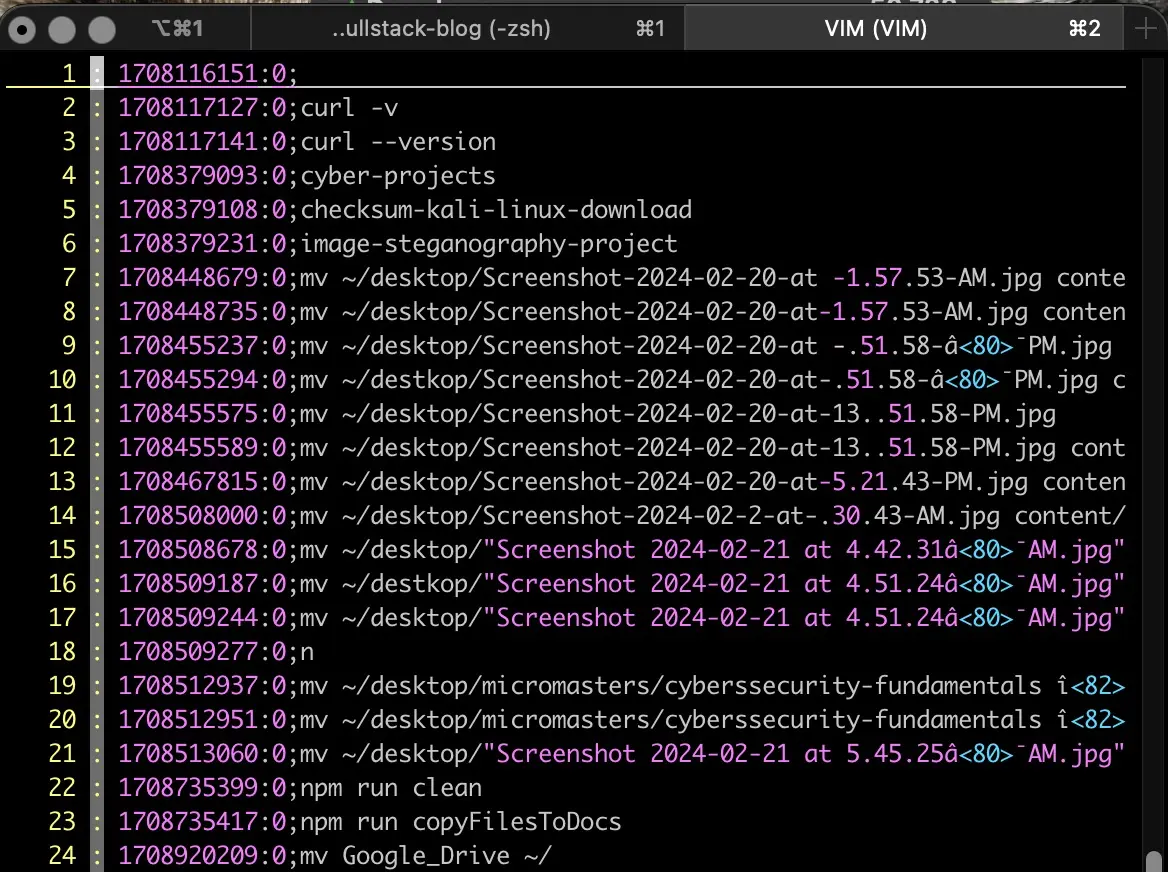This screenshot has width=1168, height=872.
Task: Click 'npm run copyFilesToDocs' on line 23
Action: [x=460, y=821]
